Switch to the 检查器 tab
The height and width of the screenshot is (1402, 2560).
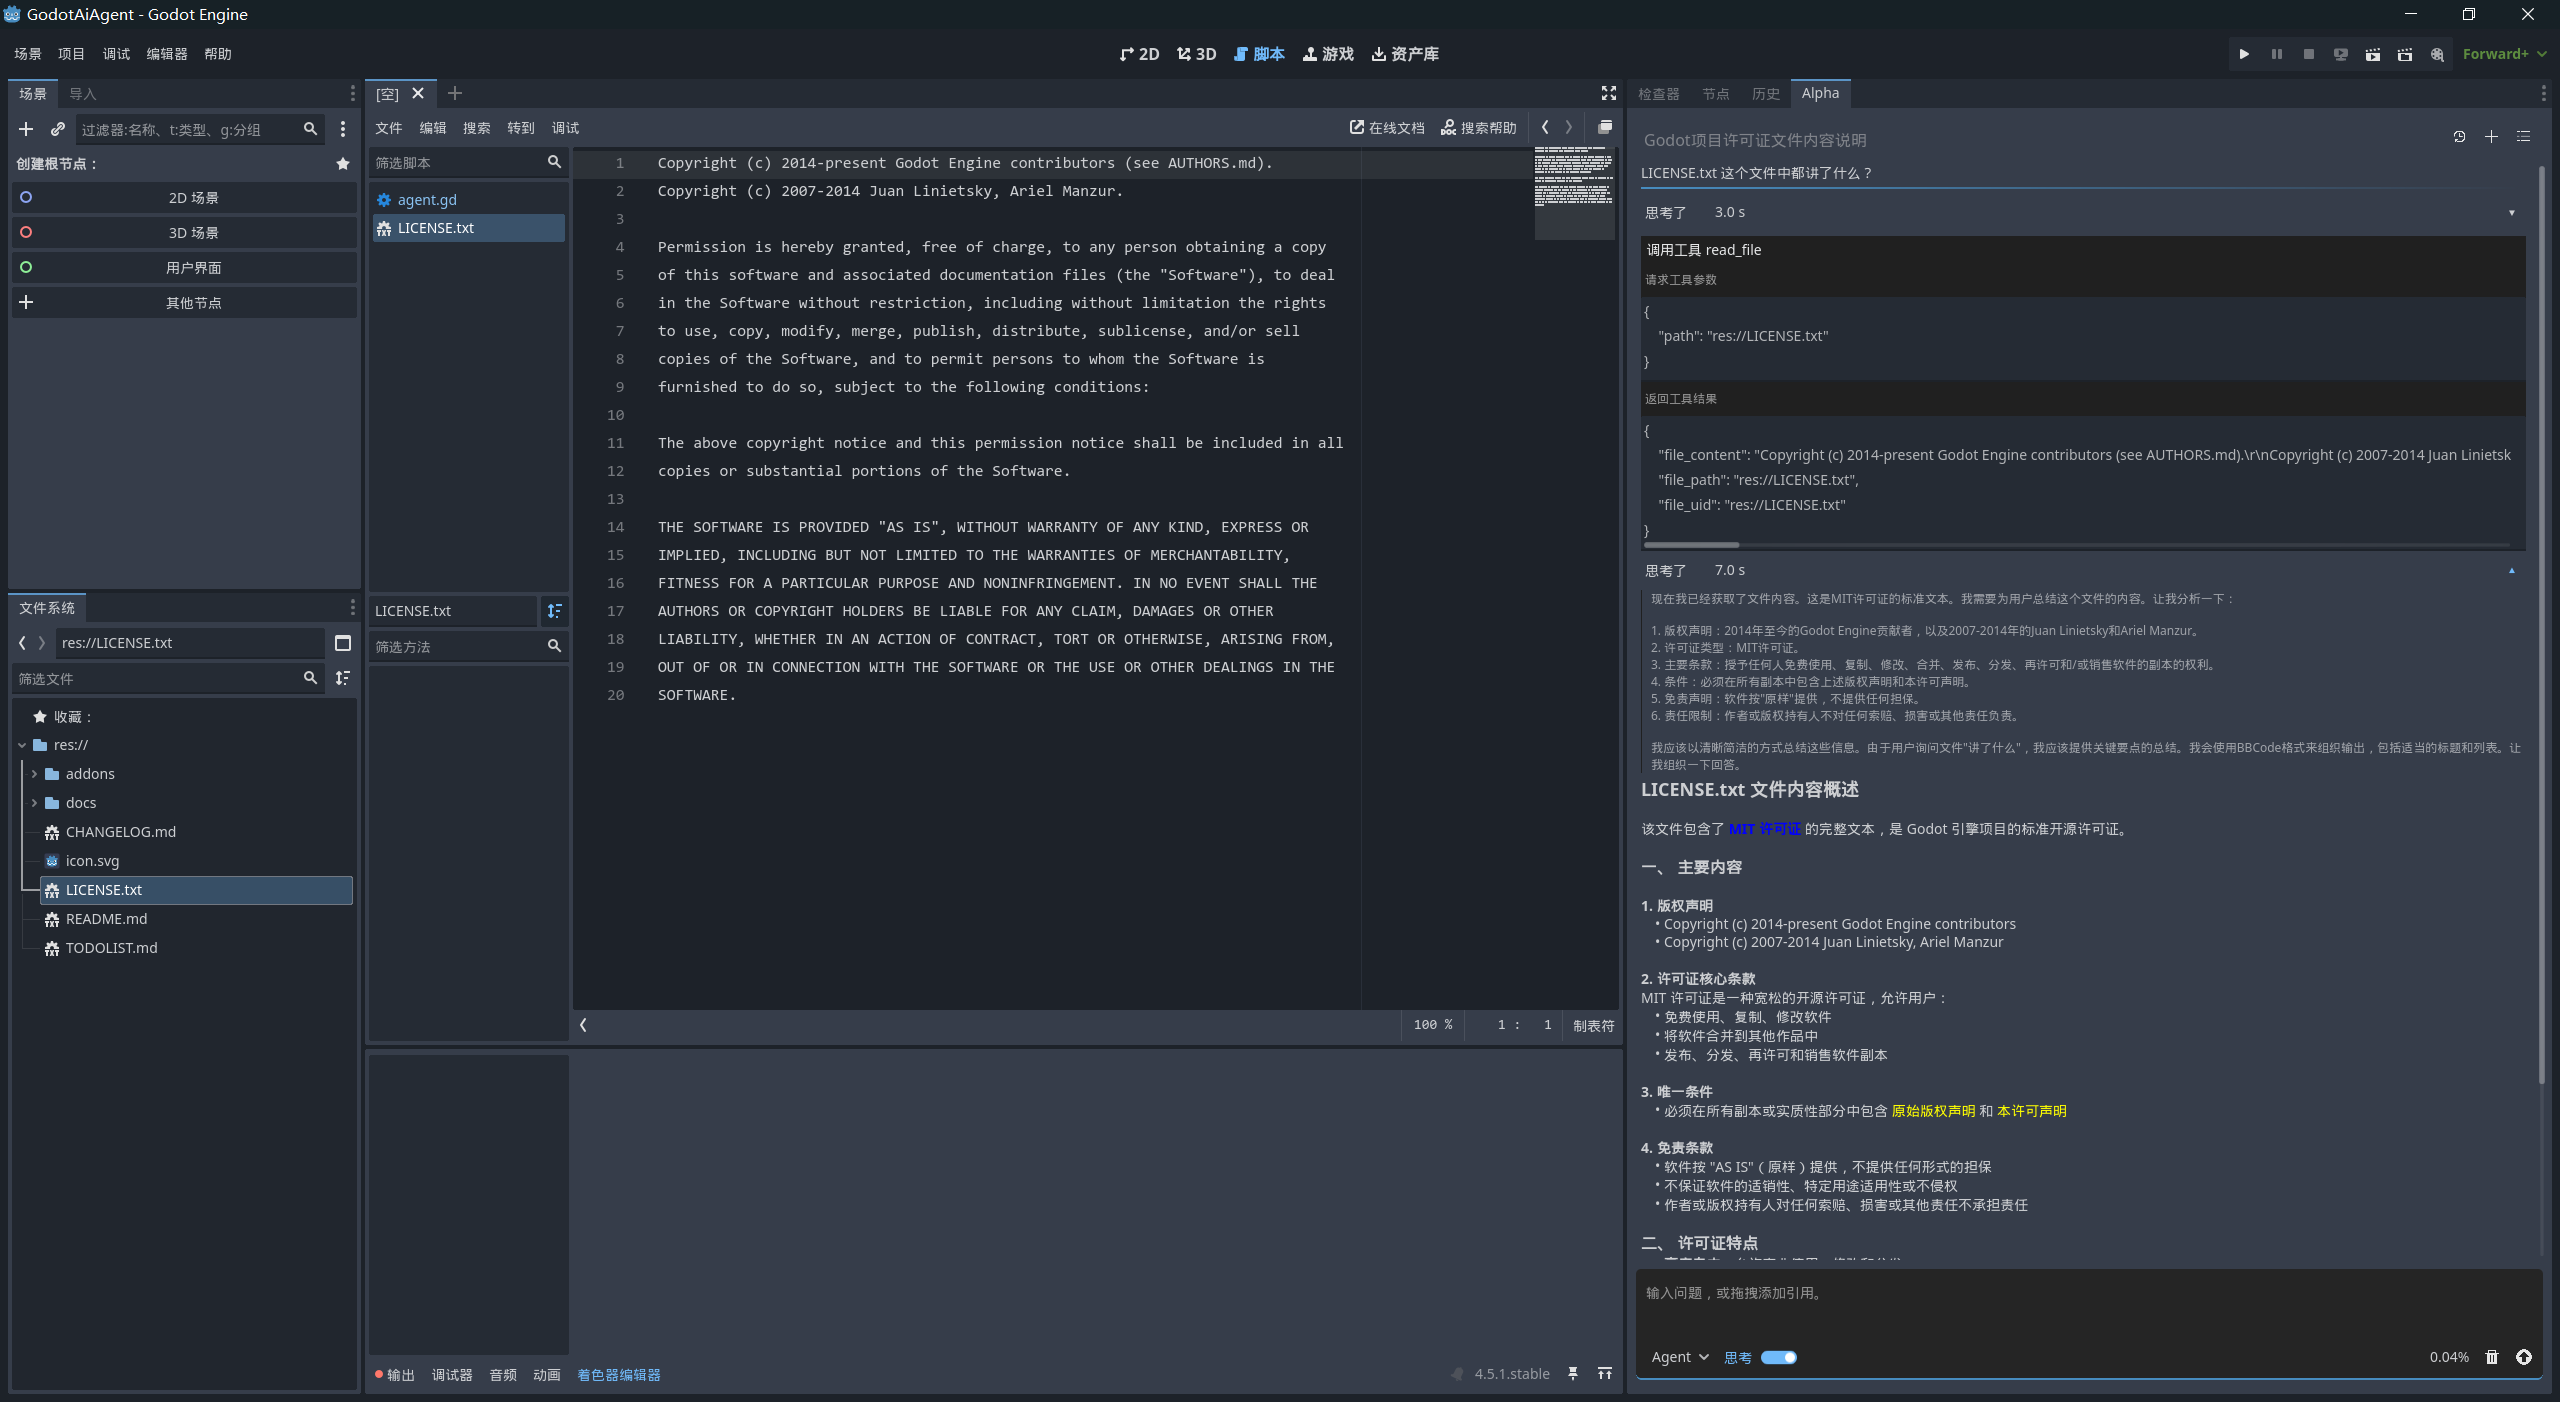point(1658,94)
